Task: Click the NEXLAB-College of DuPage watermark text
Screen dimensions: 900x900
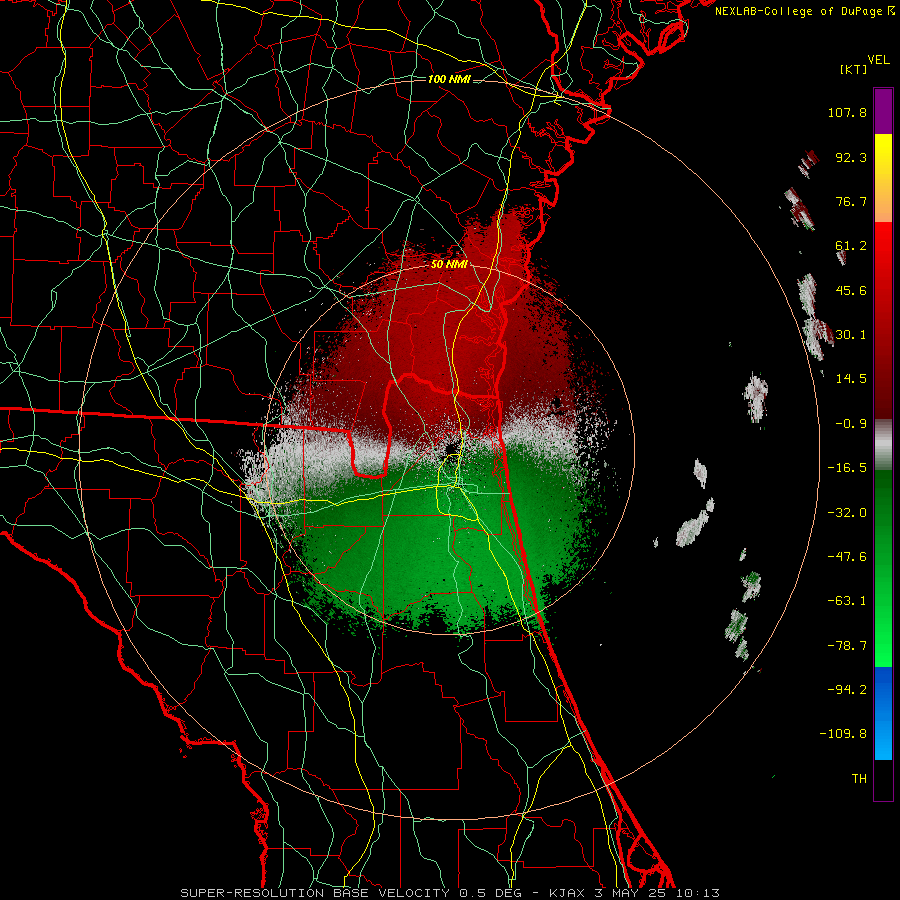Action: pos(804,11)
